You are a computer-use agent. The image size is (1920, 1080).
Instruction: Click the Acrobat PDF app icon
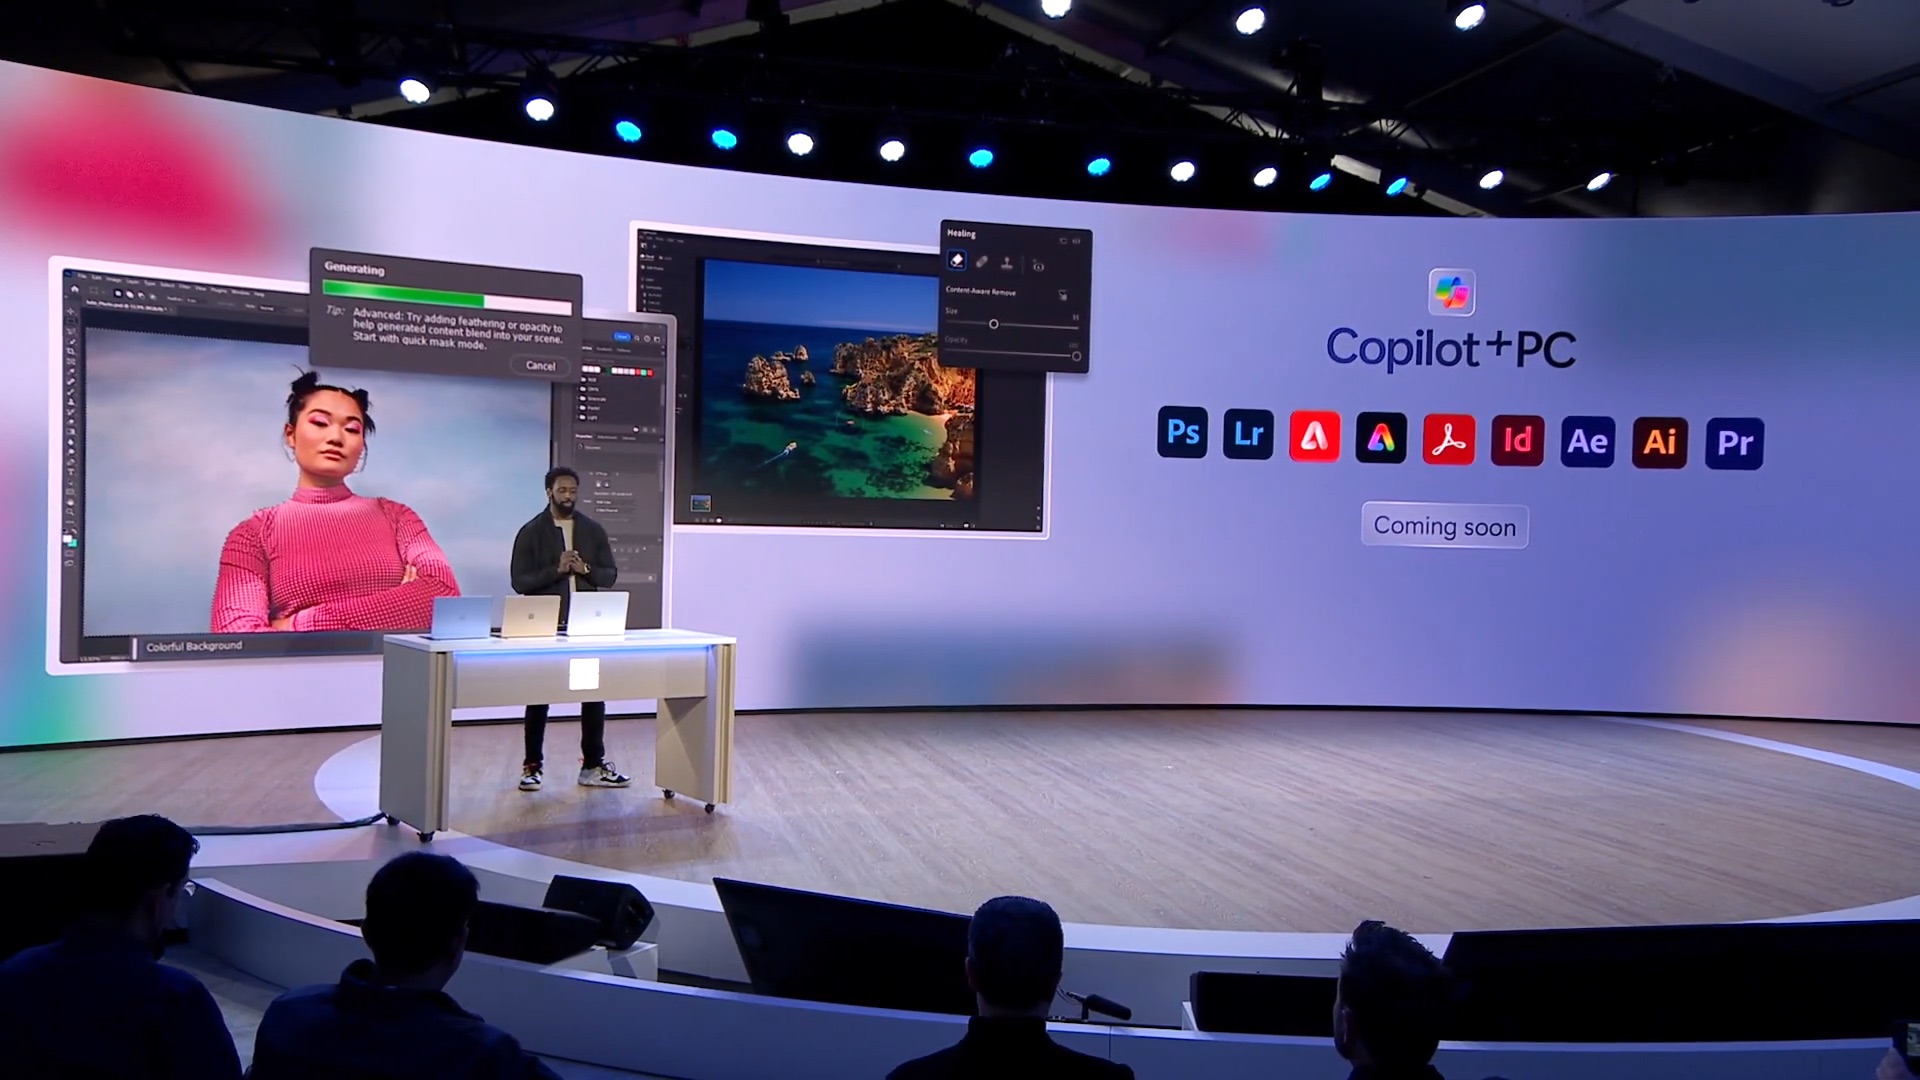(x=1448, y=439)
